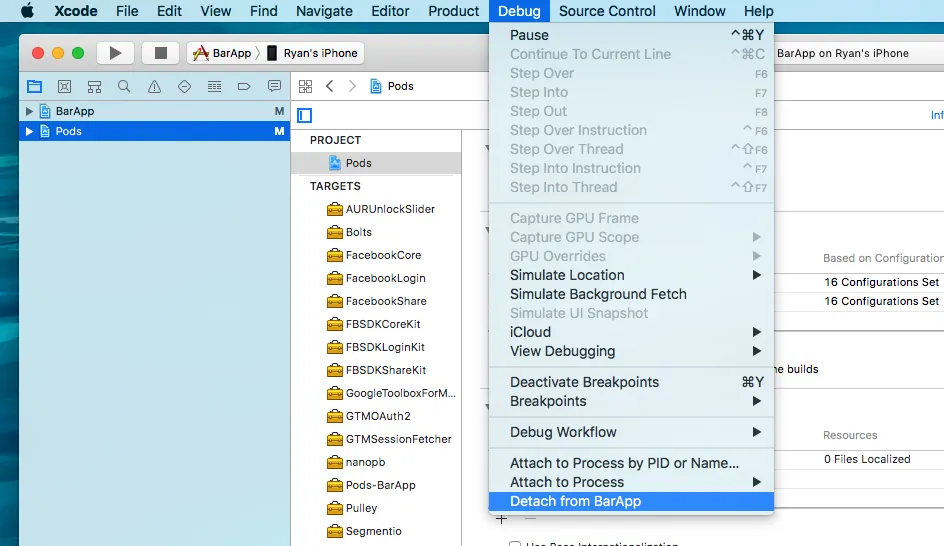Choose Simulate Background Fetch

click(631, 294)
